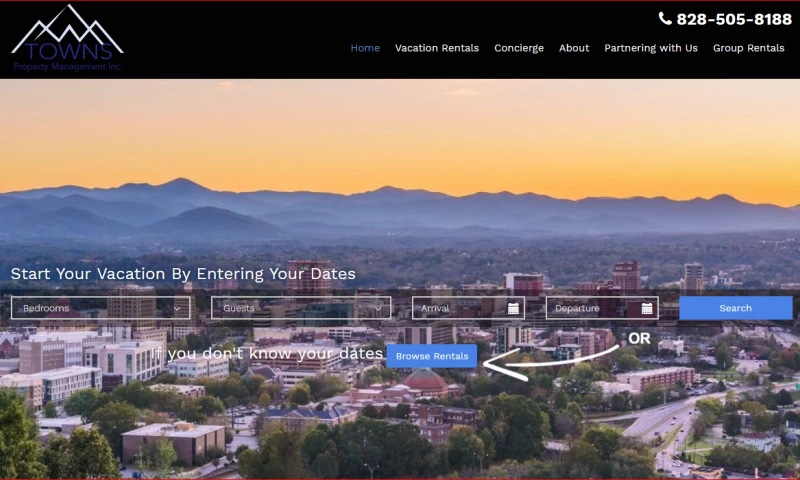Call the 828-505-8188 phone number link
800x480 pixels.
734,19
